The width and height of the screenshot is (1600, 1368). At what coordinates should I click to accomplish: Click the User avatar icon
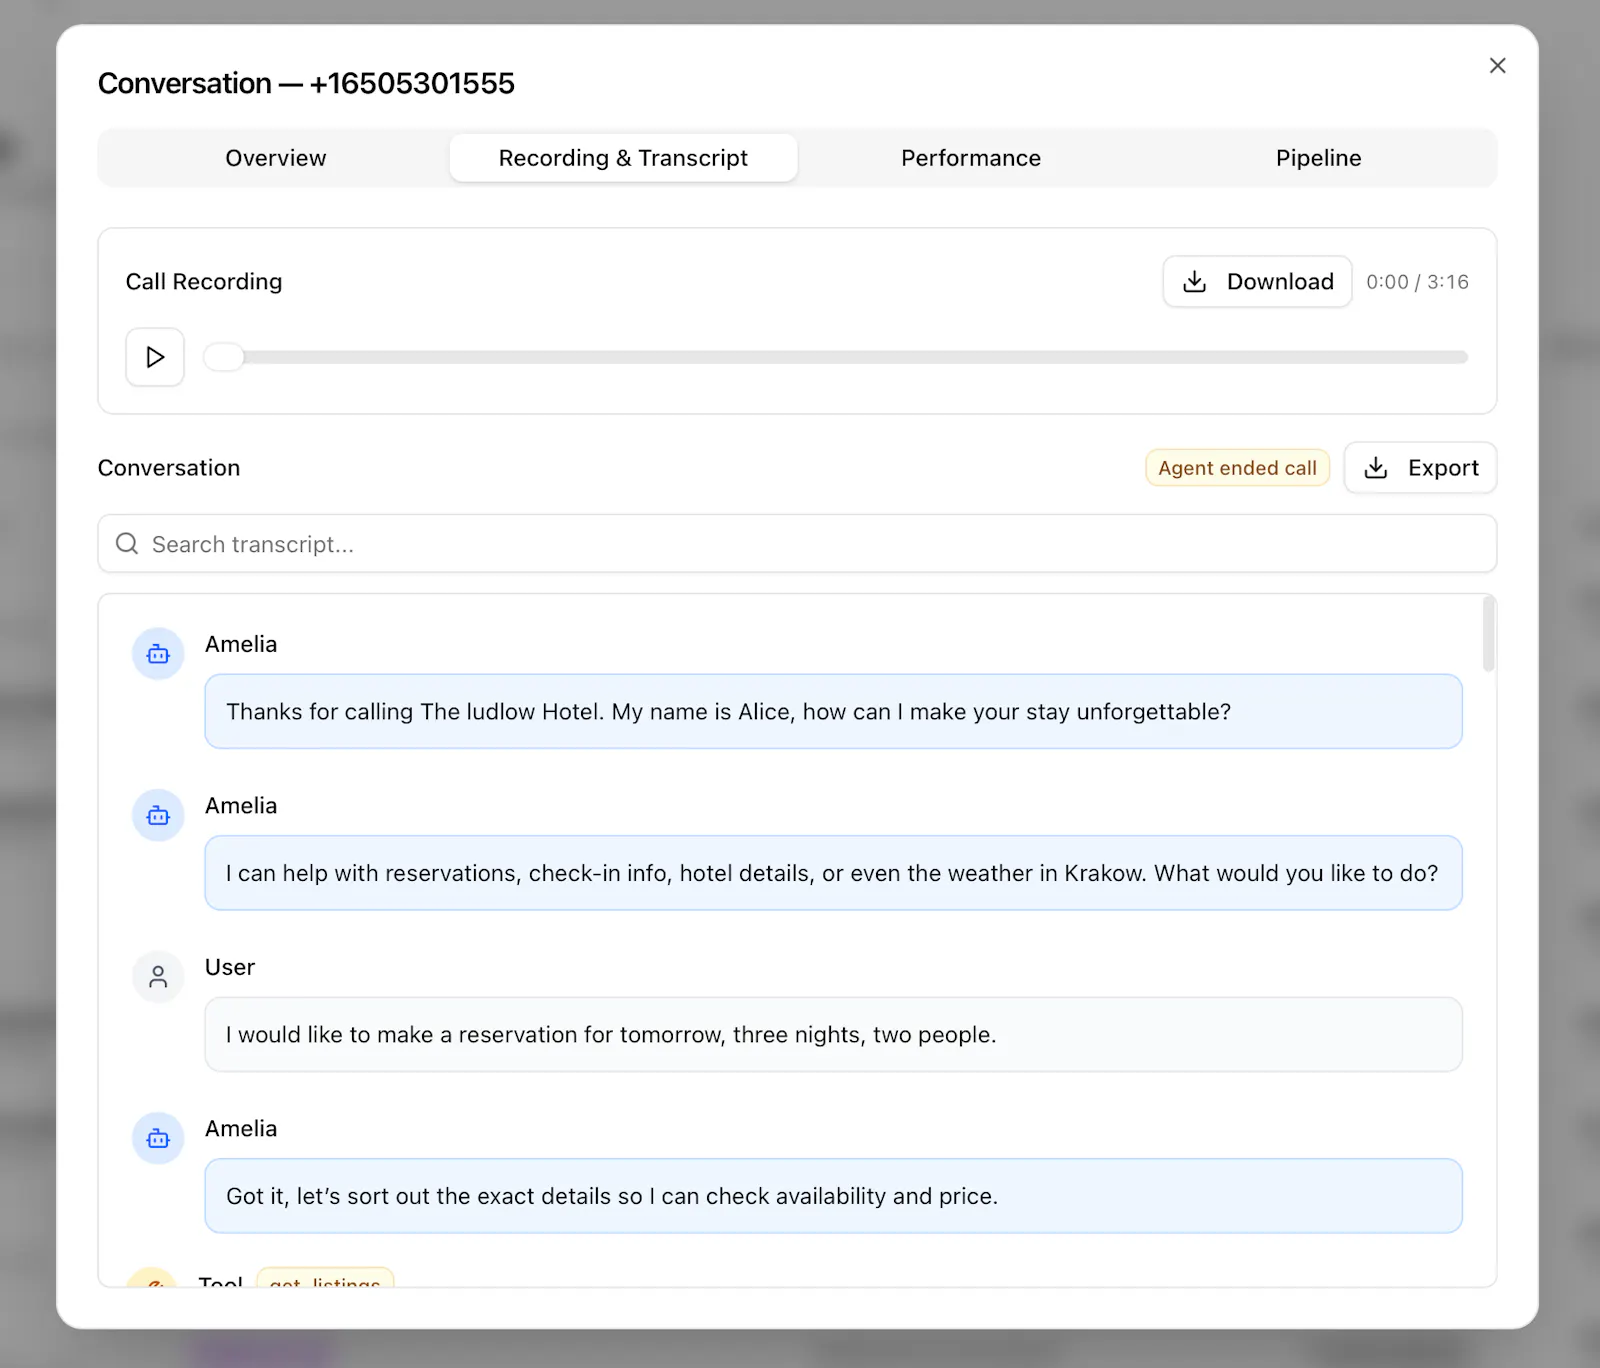click(x=158, y=977)
